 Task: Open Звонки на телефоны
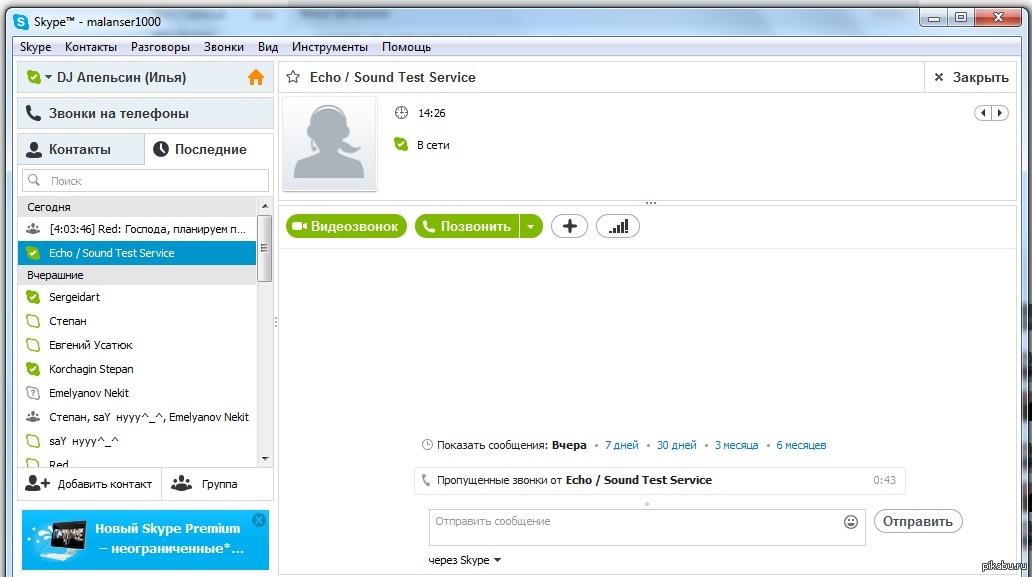click(x=145, y=113)
